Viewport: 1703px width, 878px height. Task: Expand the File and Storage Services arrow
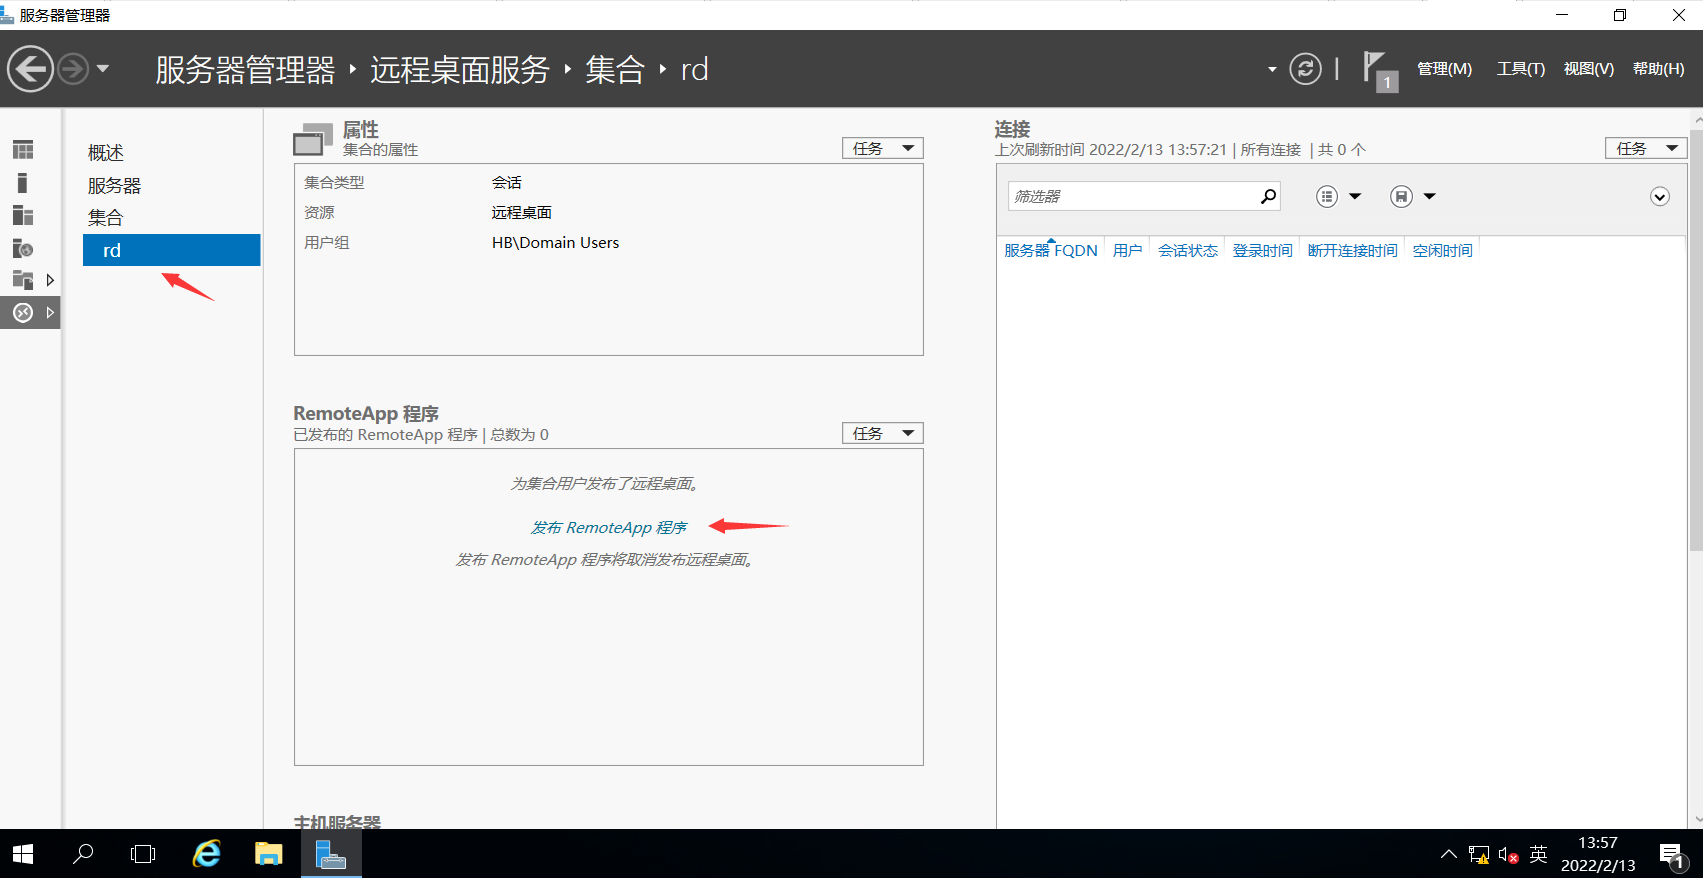click(x=50, y=280)
